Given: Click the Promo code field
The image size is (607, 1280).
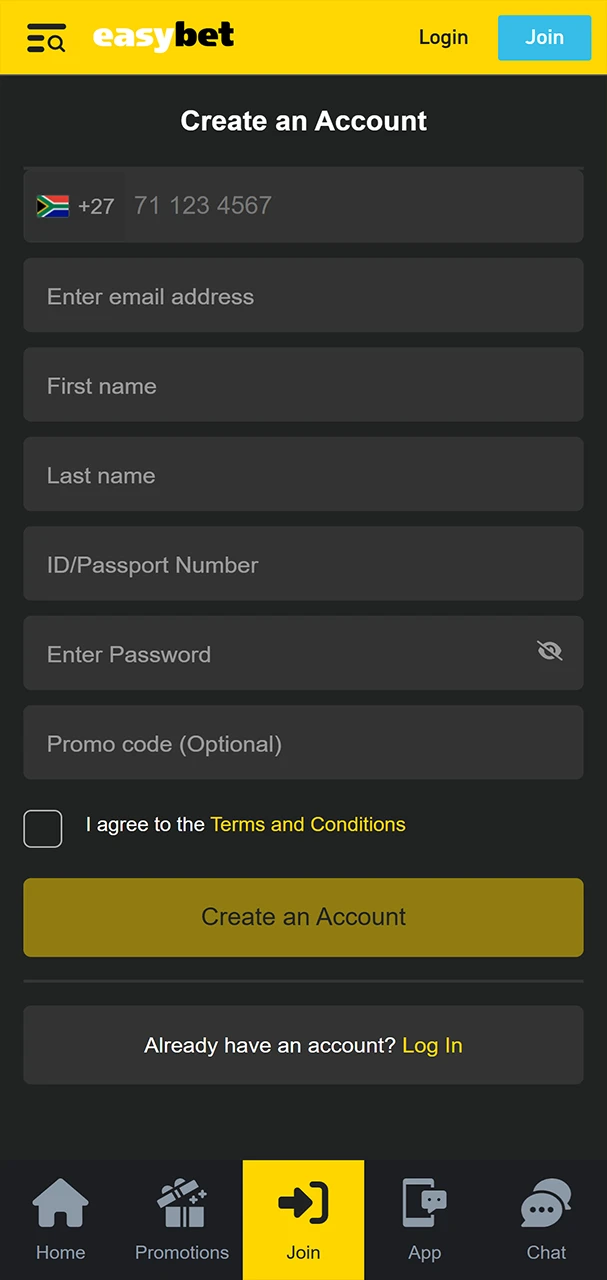Looking at the screenshot, I should point(303,743).
